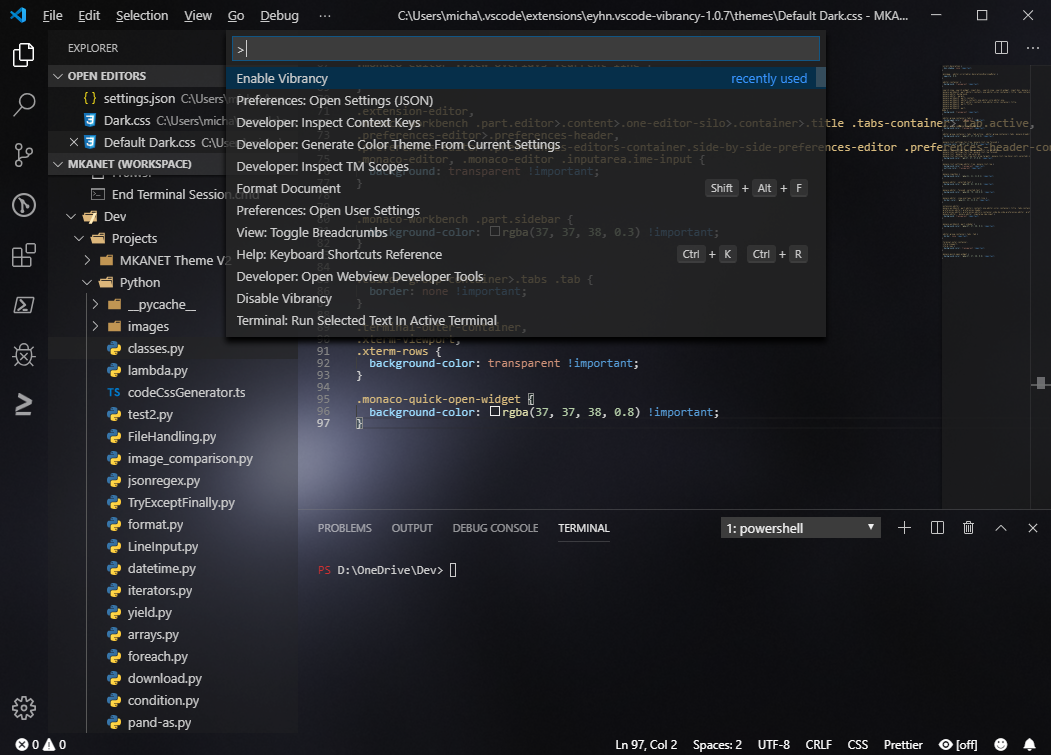Click the rgba 0.3 color swatch

click(495, 231)
